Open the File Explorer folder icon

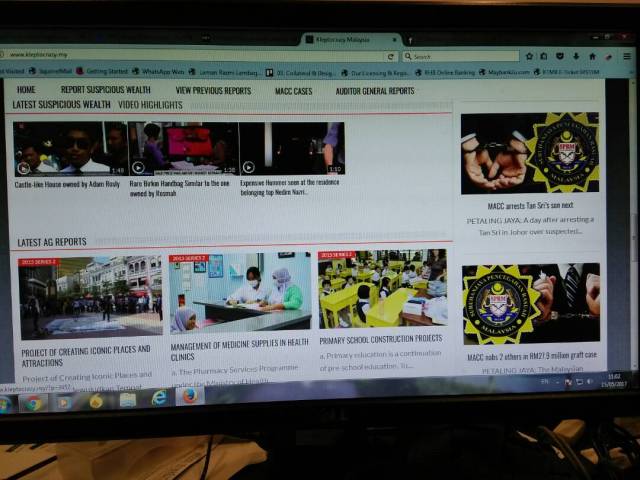click(x=128, y=400)
